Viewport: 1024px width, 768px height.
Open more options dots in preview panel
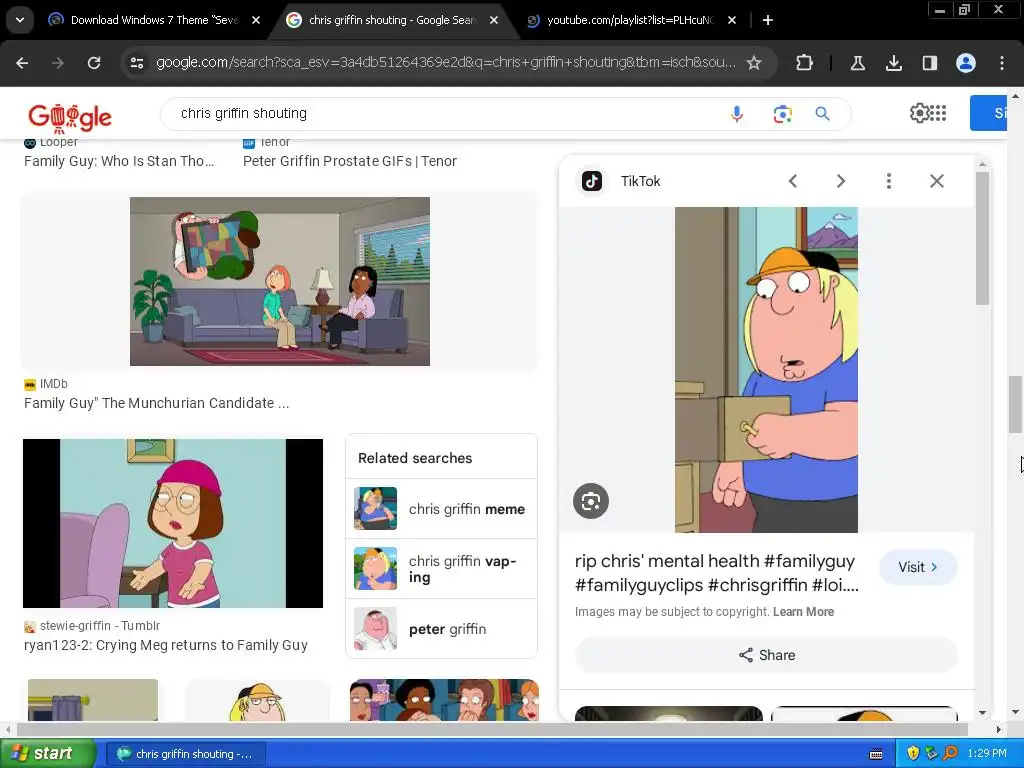click(888, 181)
